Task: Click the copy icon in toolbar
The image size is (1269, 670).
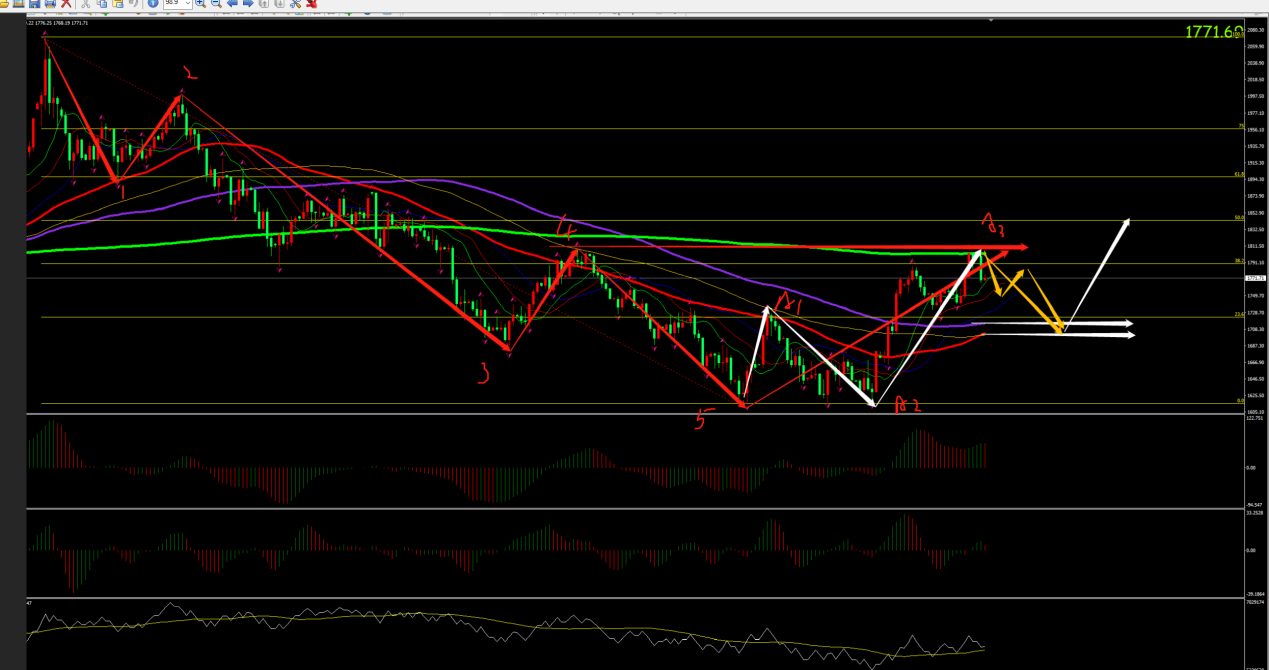Action: click(x=102, y=3)
